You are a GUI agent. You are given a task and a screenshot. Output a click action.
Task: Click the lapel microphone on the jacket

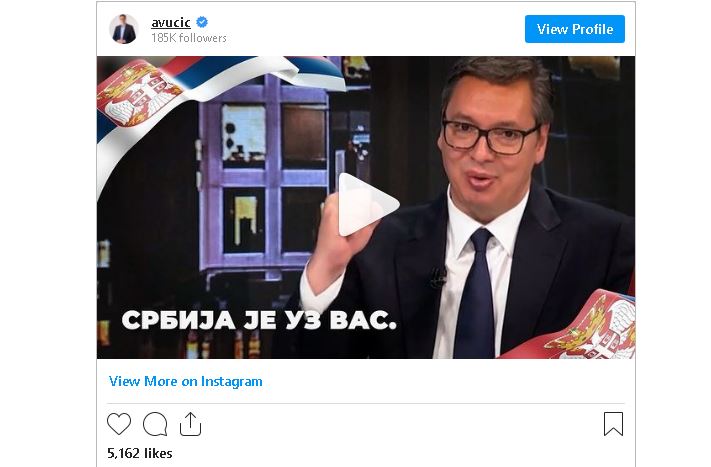[x=438, y=277]
